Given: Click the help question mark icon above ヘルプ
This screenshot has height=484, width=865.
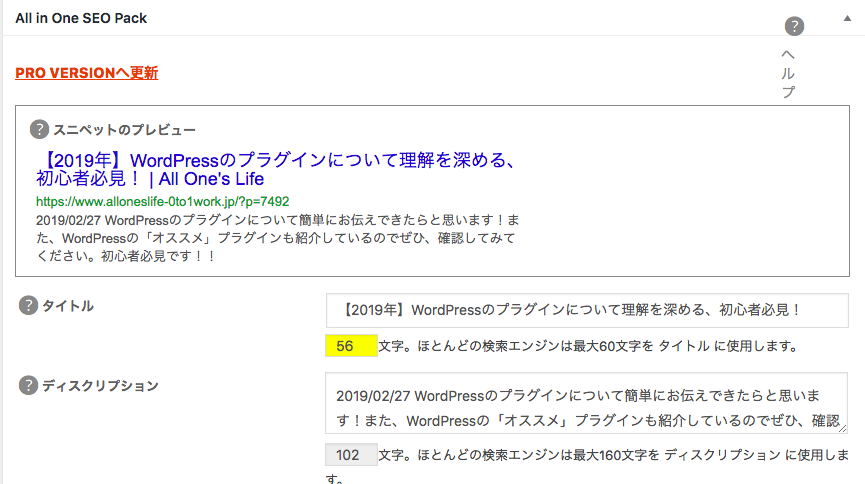Looking at the screenshot, I should [794, 27].
